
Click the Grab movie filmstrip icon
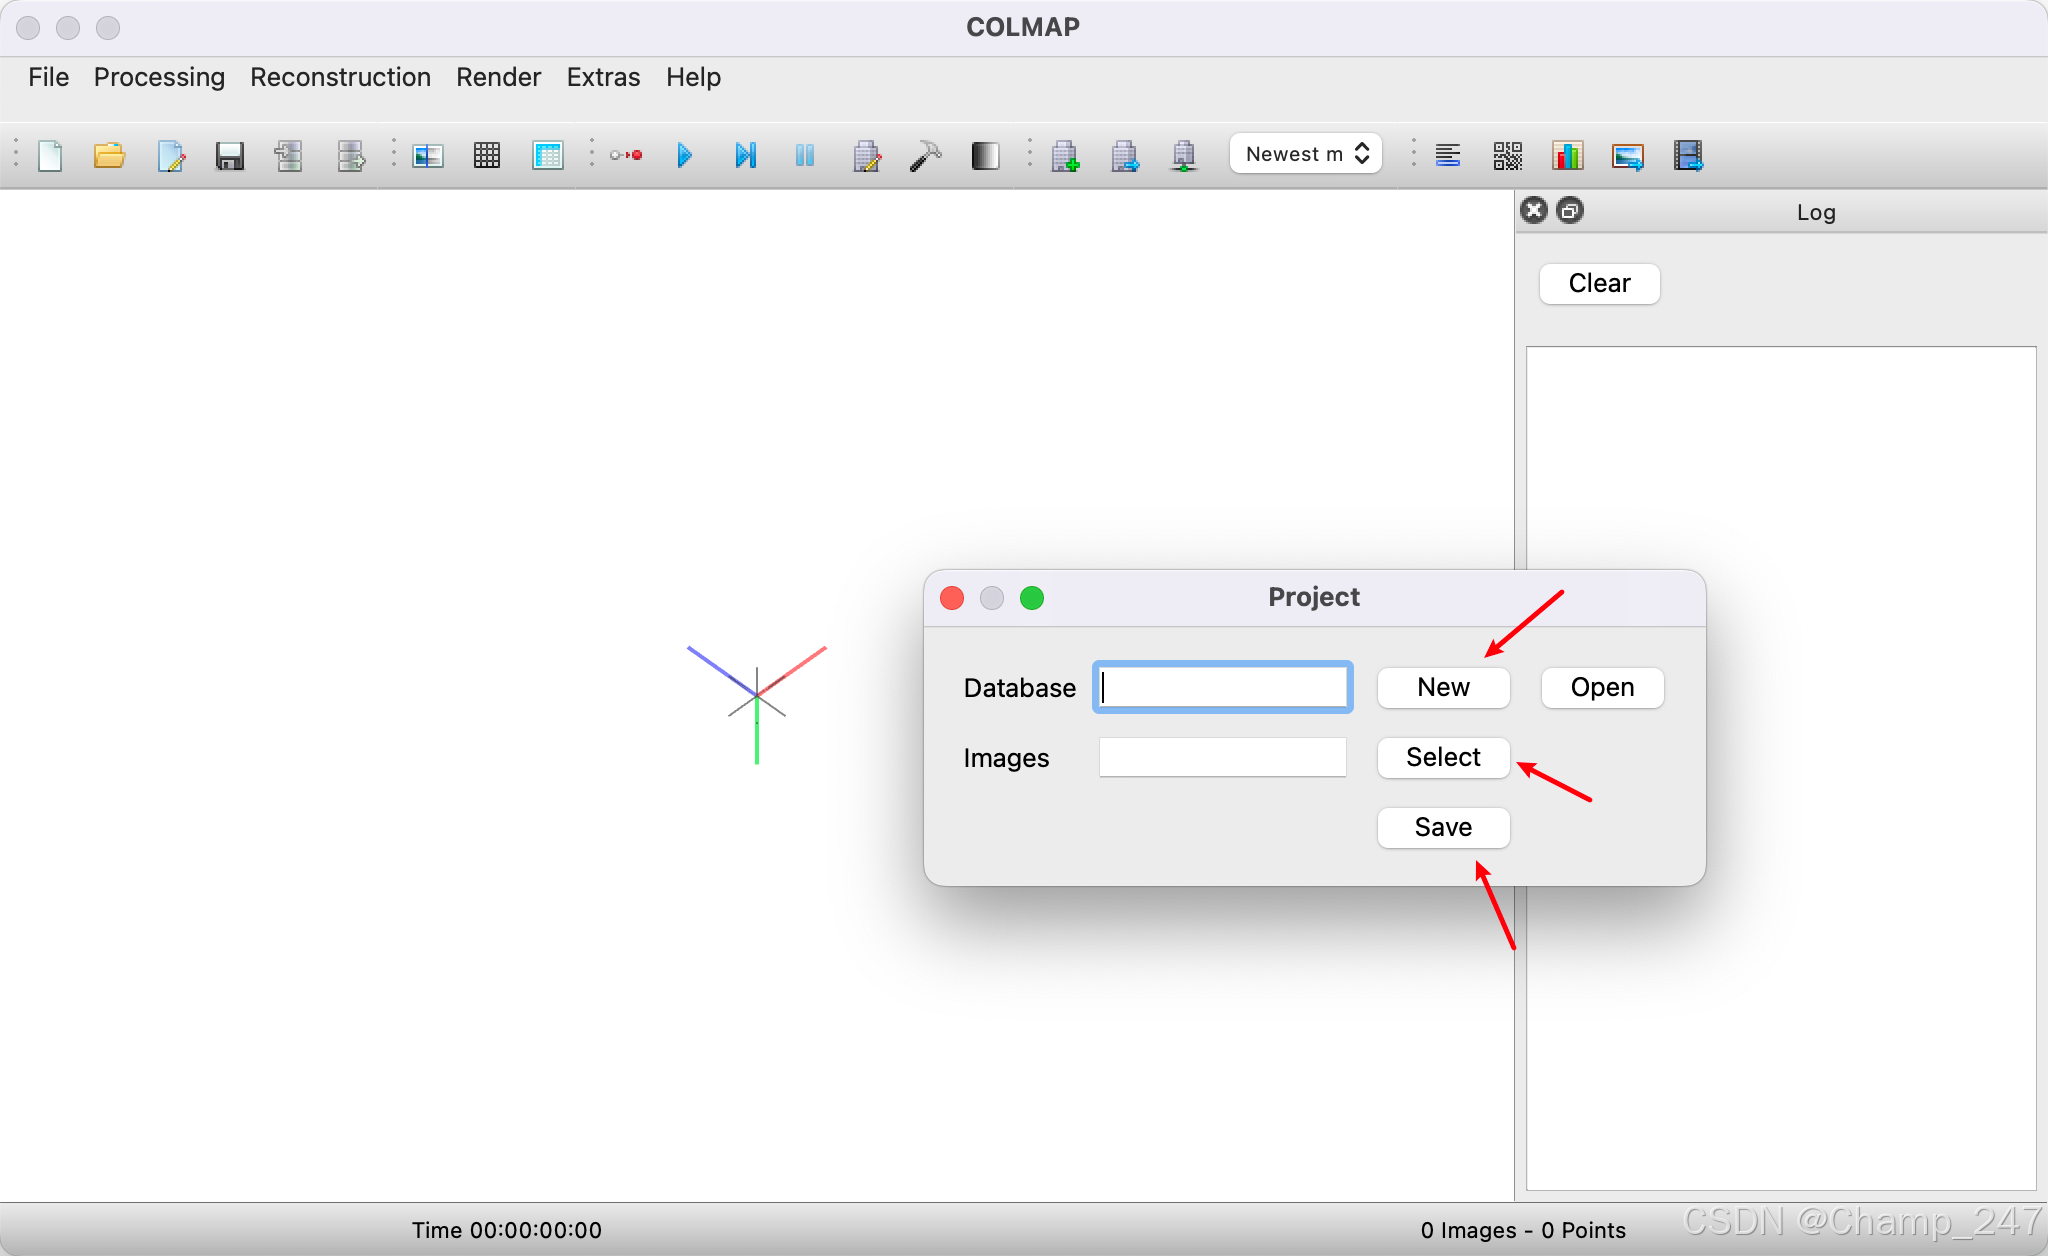point(1688,156)
